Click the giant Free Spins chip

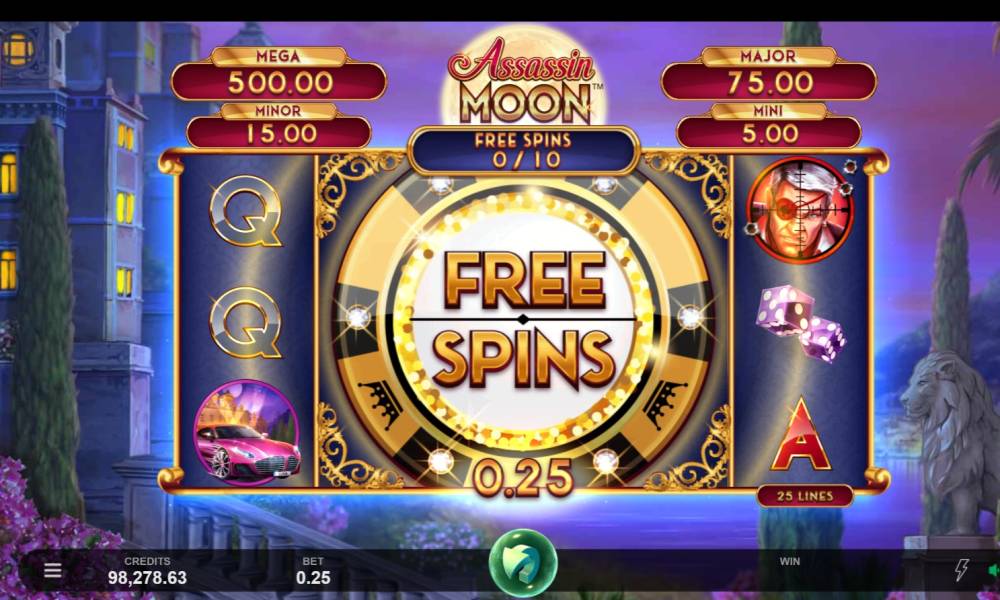click(523, 319)
